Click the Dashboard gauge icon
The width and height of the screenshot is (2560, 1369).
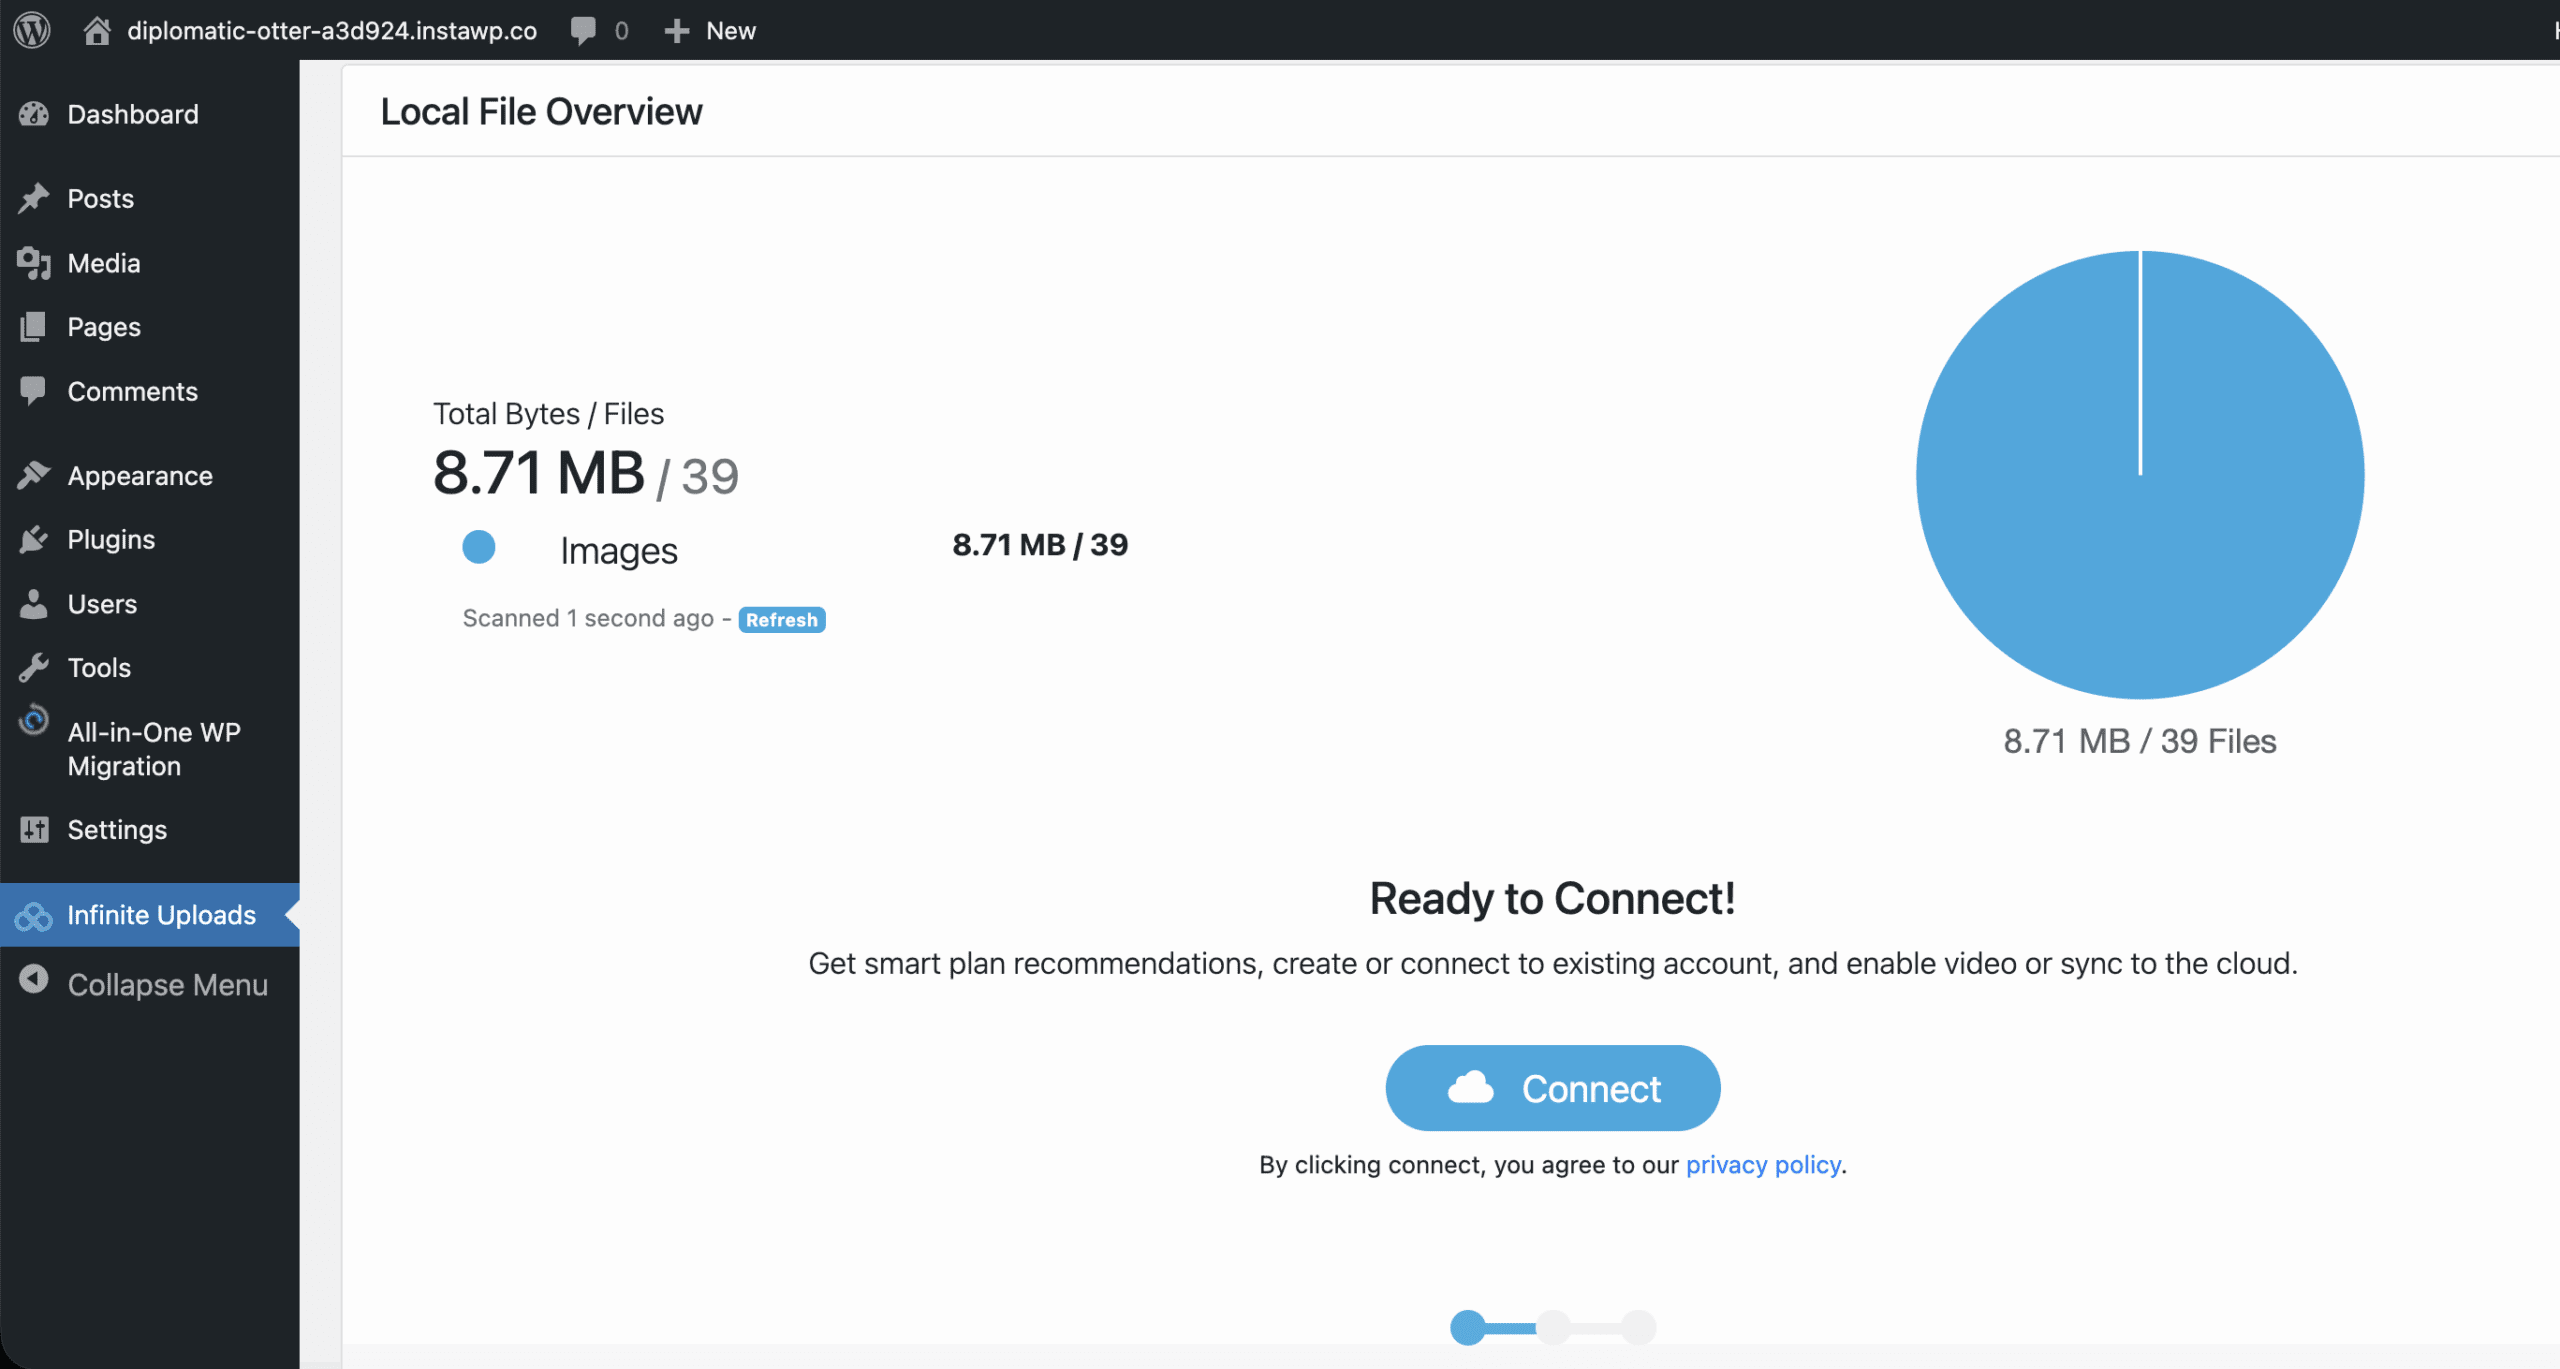(34, 114)
